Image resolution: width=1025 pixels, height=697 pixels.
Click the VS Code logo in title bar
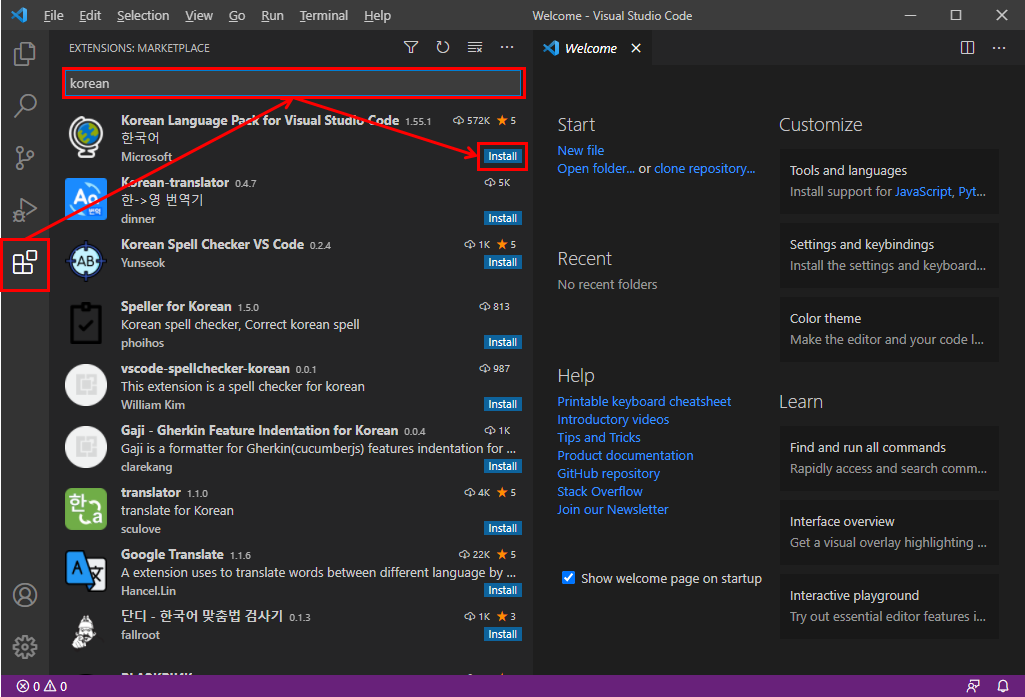20,15
